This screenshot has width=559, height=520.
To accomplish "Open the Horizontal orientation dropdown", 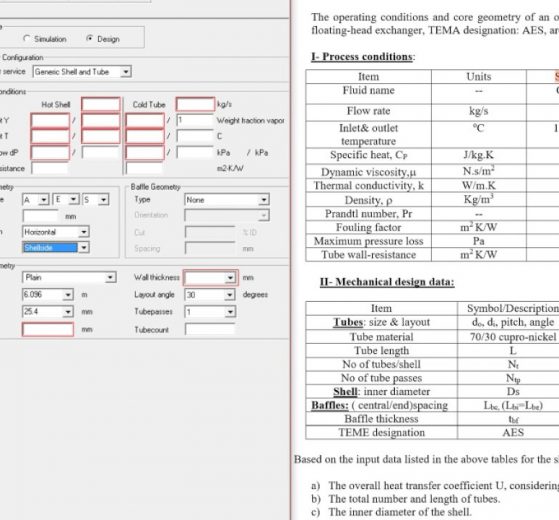I will pos(84,232).
